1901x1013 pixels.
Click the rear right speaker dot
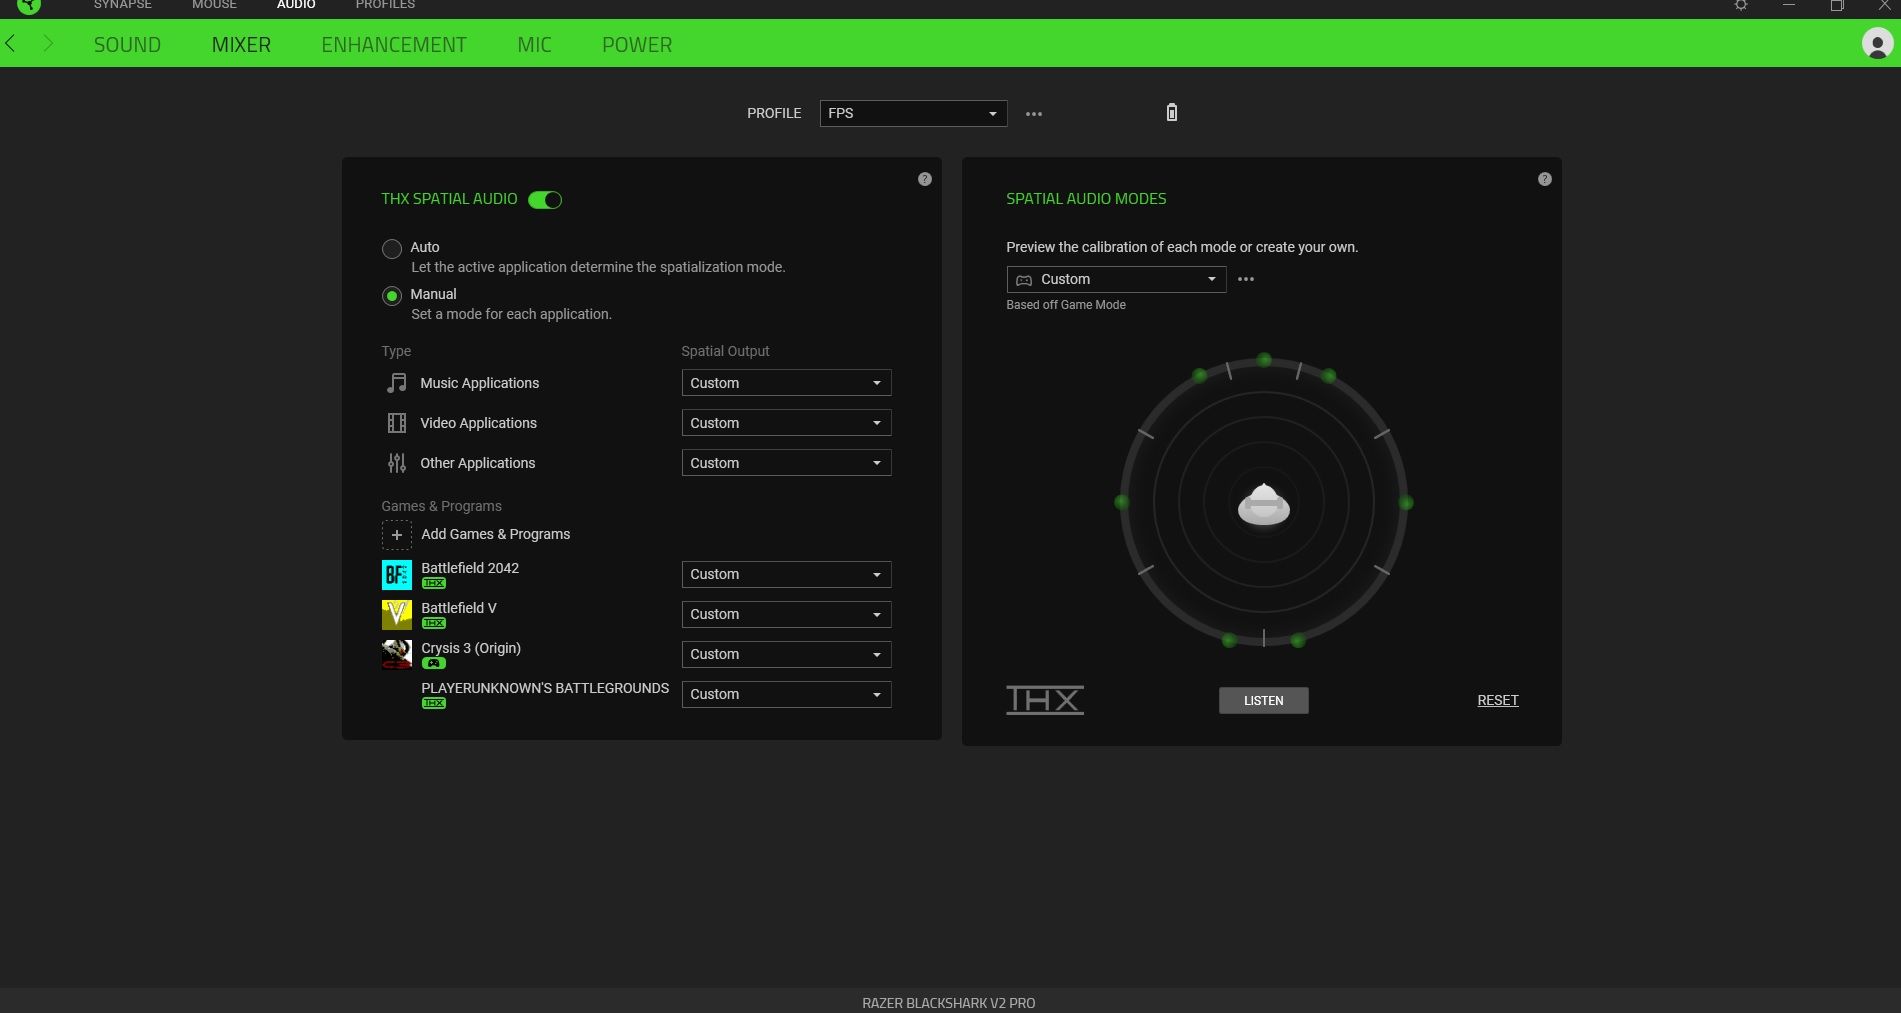1298,640
